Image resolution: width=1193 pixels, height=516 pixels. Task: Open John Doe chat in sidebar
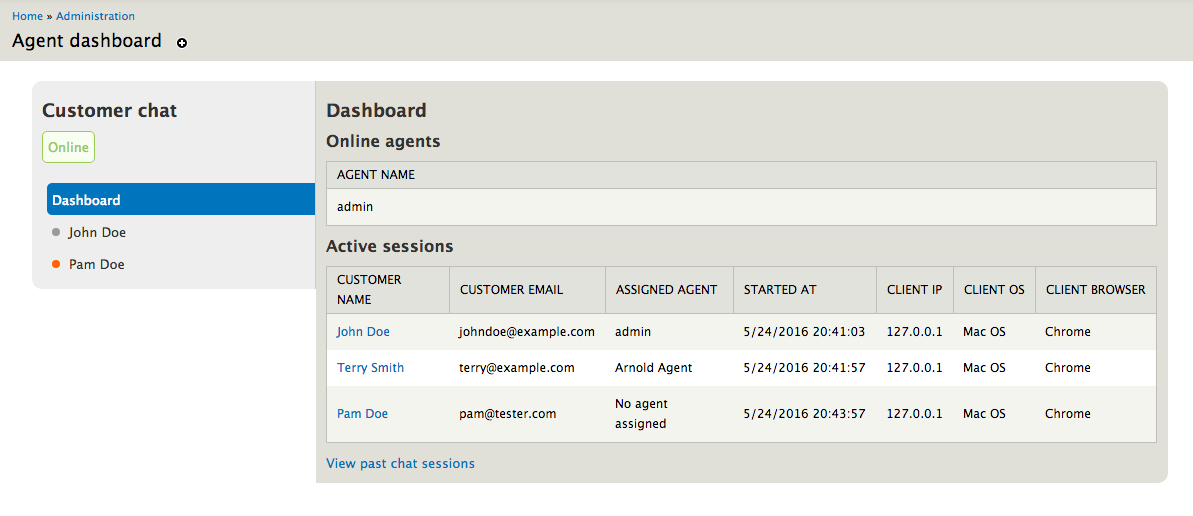click(97, 232)
